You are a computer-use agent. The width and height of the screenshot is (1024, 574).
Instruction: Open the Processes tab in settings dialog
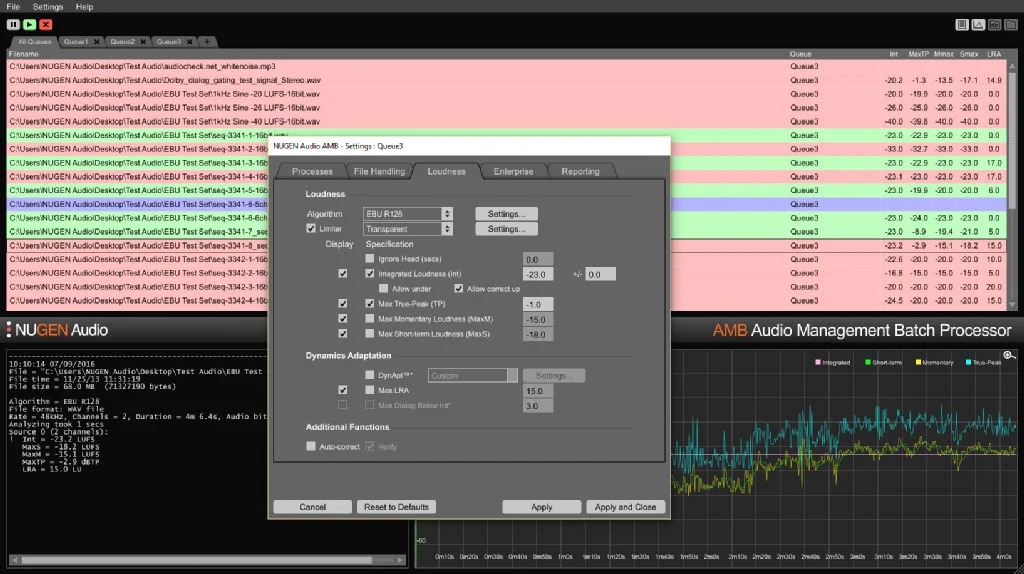(x=312, y=171)
